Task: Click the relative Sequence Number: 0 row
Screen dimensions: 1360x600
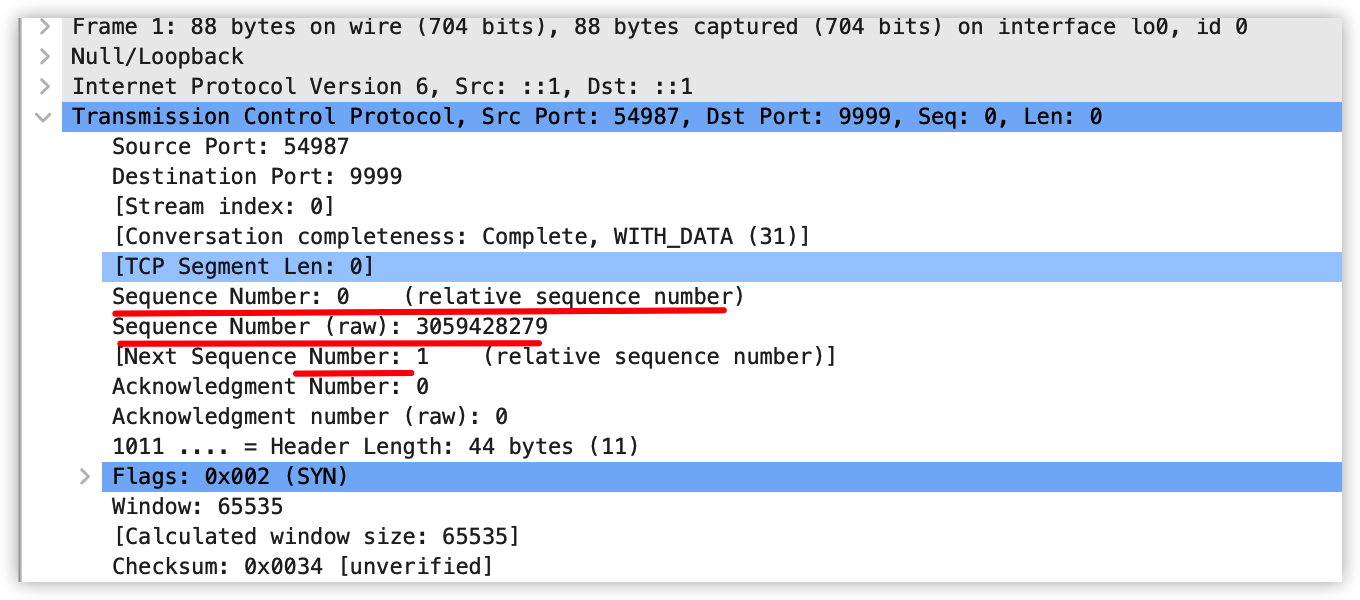Action: 428,297
